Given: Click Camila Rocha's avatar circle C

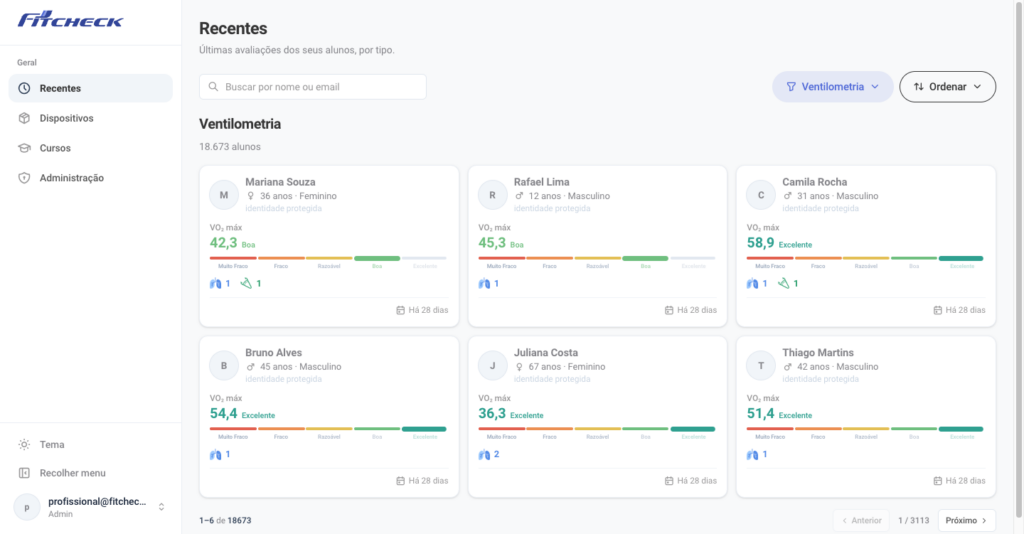Looking at the screenshot, I should coord(761,195).
